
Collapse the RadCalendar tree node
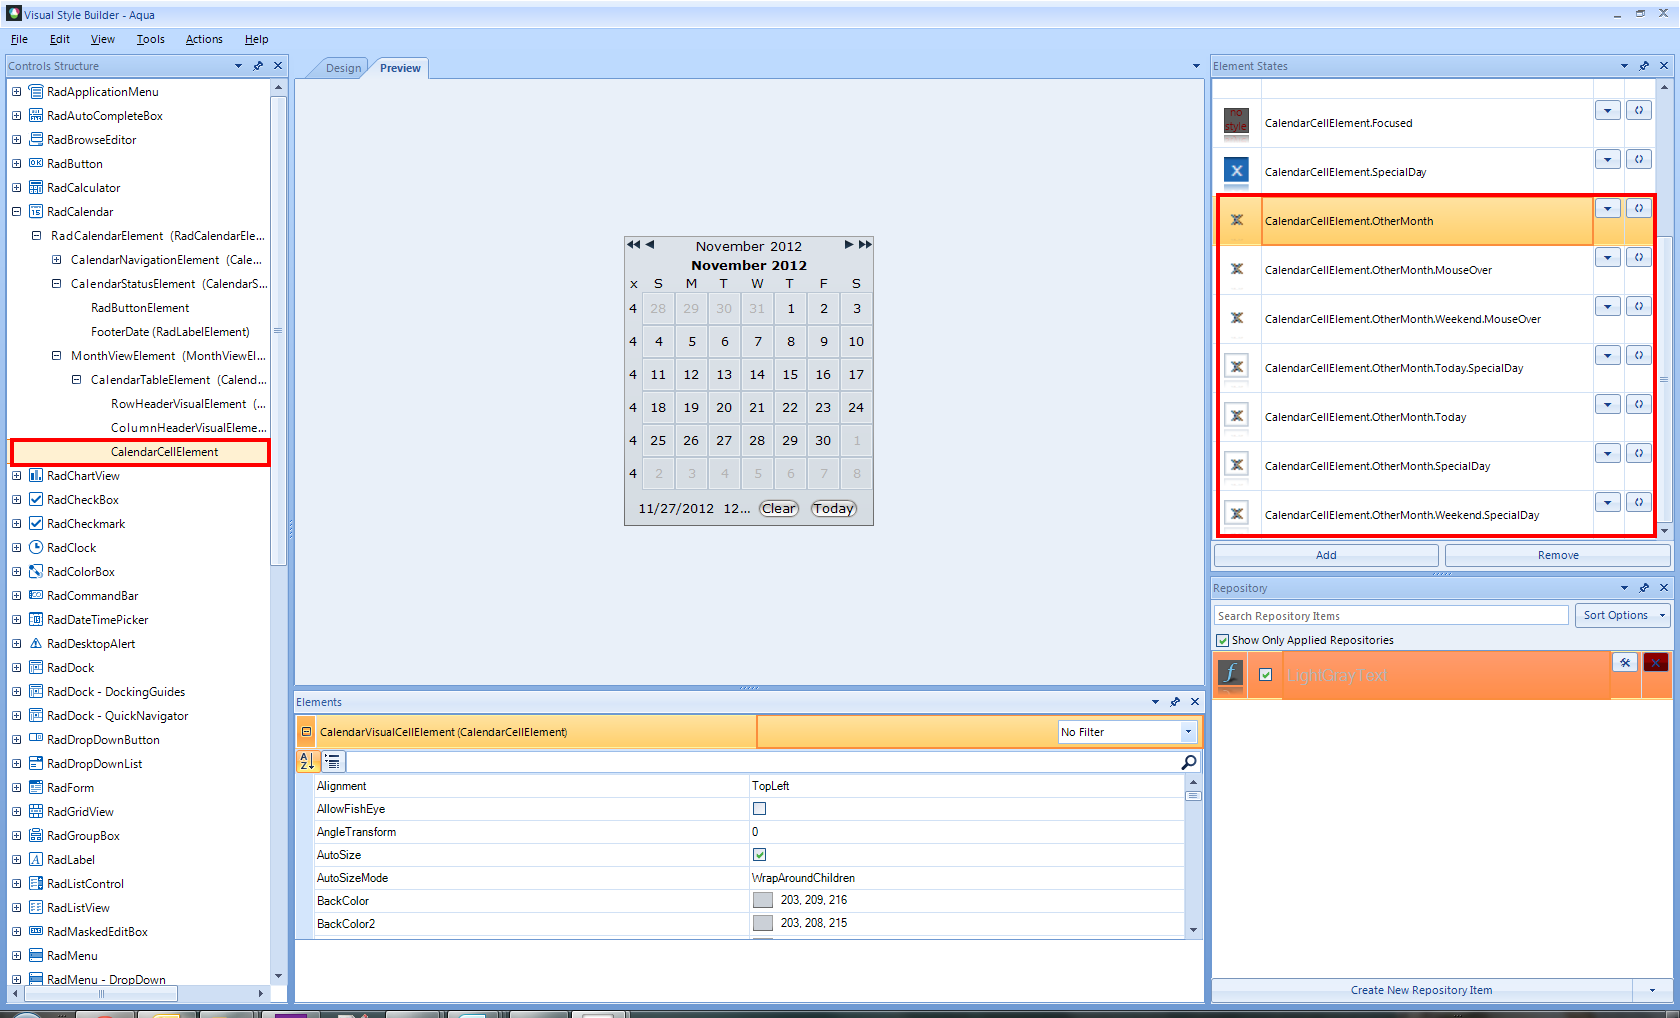pos(16,211)
